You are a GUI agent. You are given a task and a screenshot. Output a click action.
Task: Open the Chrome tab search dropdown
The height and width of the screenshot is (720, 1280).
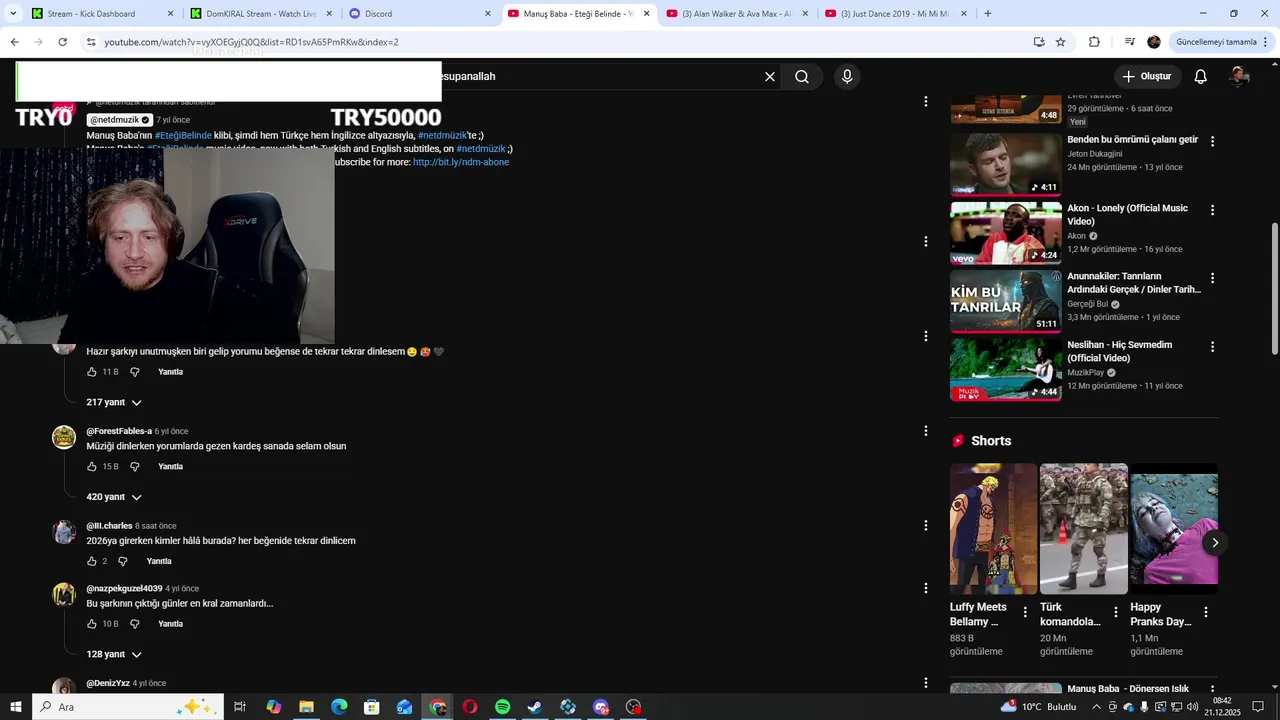[13, 14]
